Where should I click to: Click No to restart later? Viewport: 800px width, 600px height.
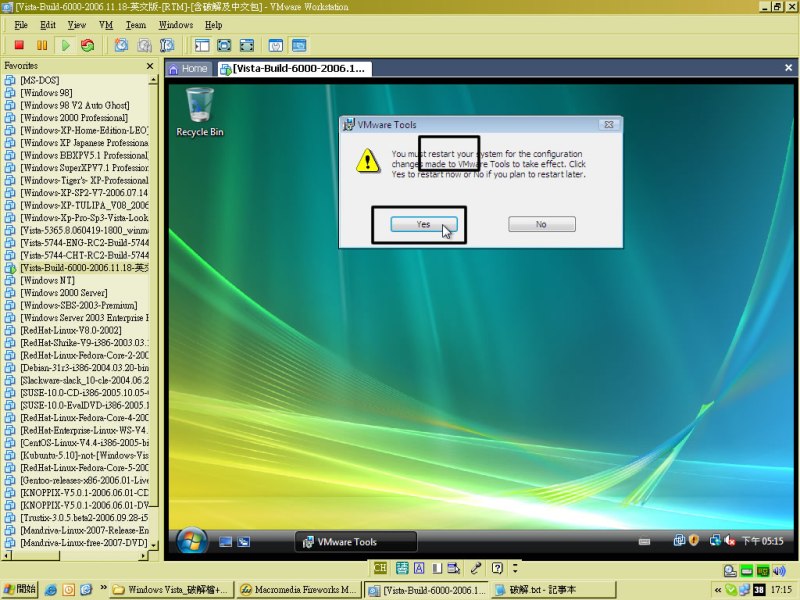[541, 224]
